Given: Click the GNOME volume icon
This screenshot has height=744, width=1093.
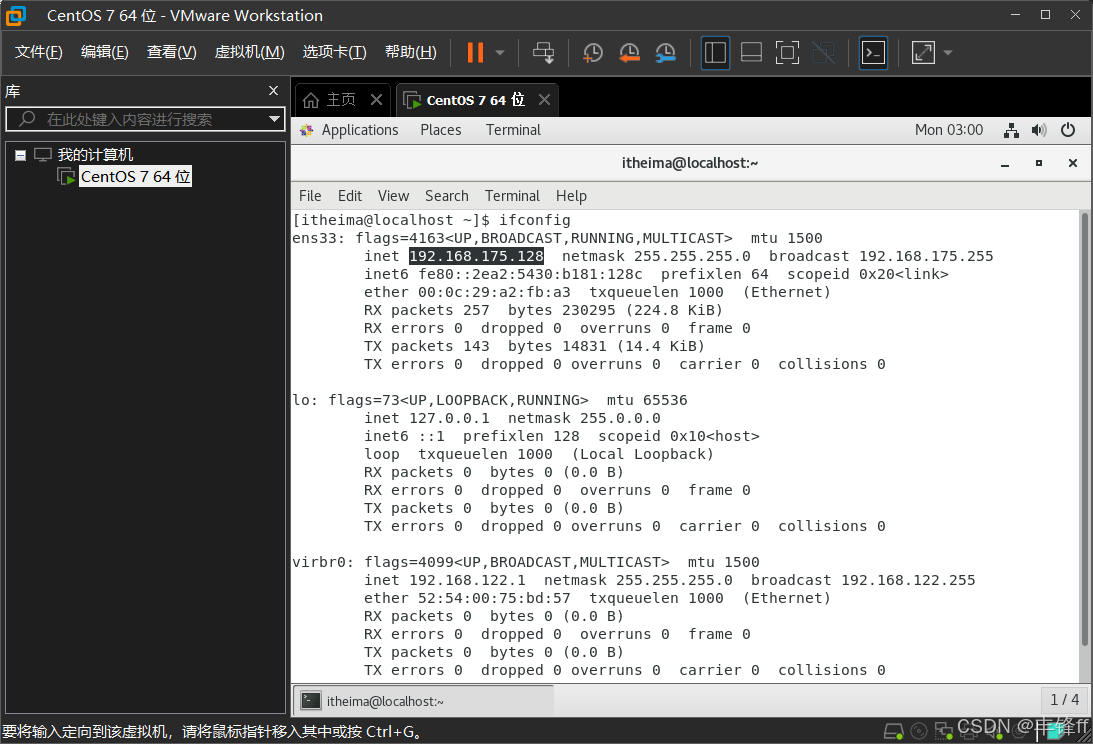Looking at the screenshot, I should click(x=1039, y=130).
